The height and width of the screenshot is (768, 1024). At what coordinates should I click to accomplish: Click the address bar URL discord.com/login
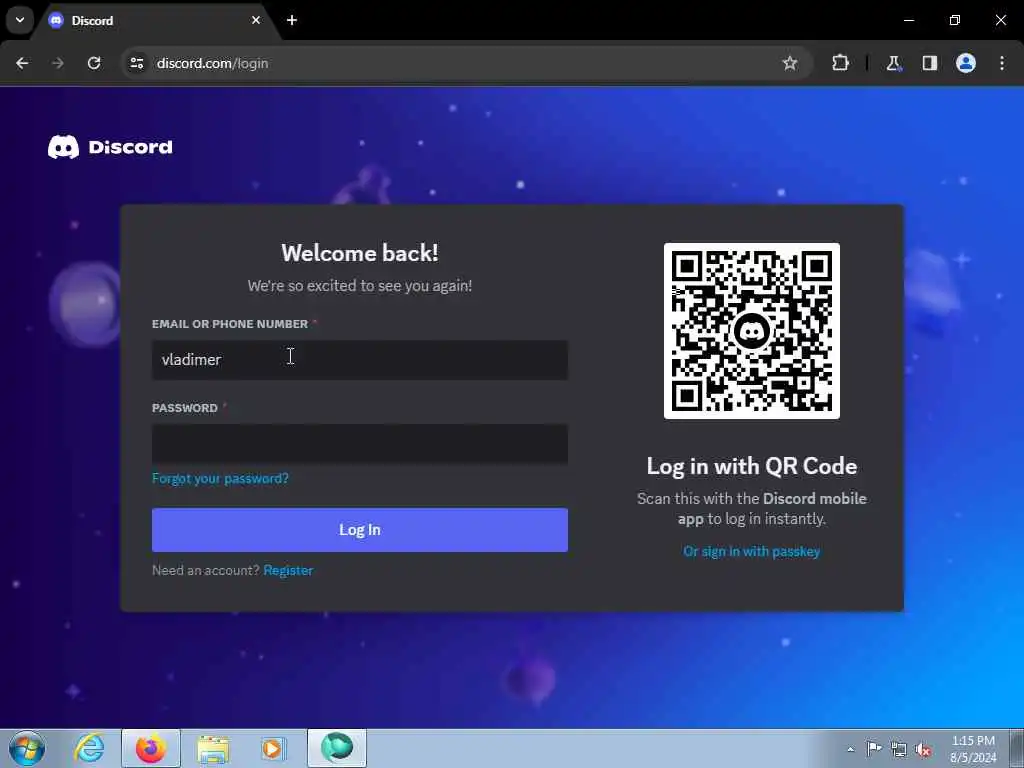coord(212,63)
